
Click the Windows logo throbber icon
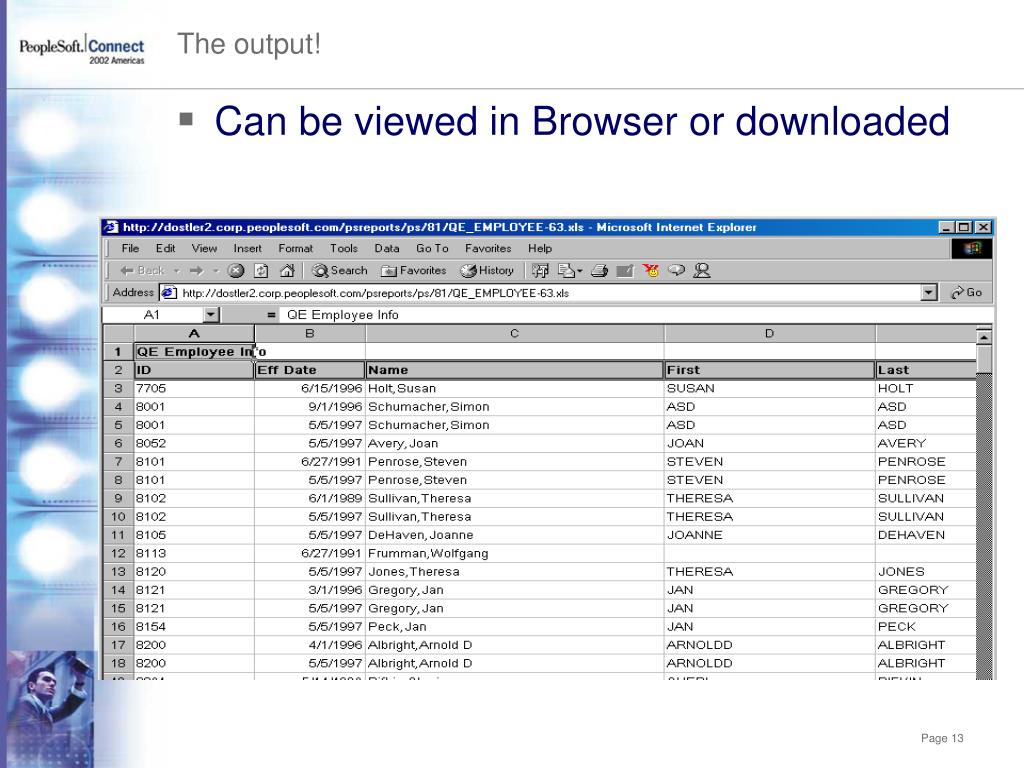pos(972,248)
